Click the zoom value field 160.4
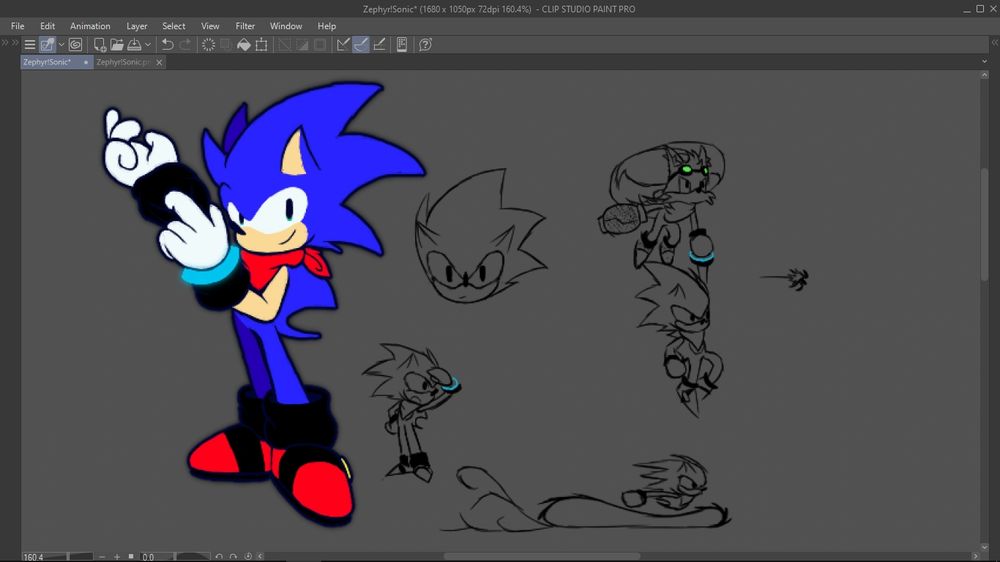This screenshot has width=1000, height=562. pyautogui.click(x=33, y=557)
